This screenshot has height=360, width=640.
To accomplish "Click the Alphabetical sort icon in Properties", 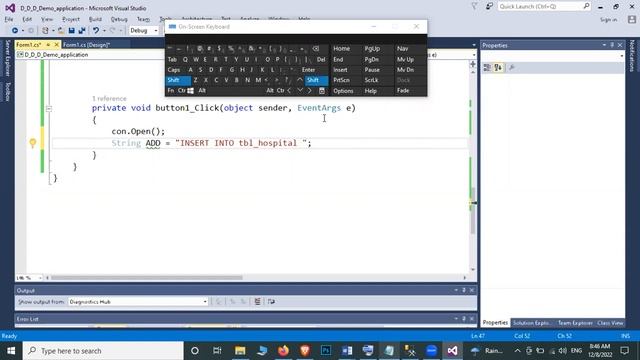I will [498, 68].
